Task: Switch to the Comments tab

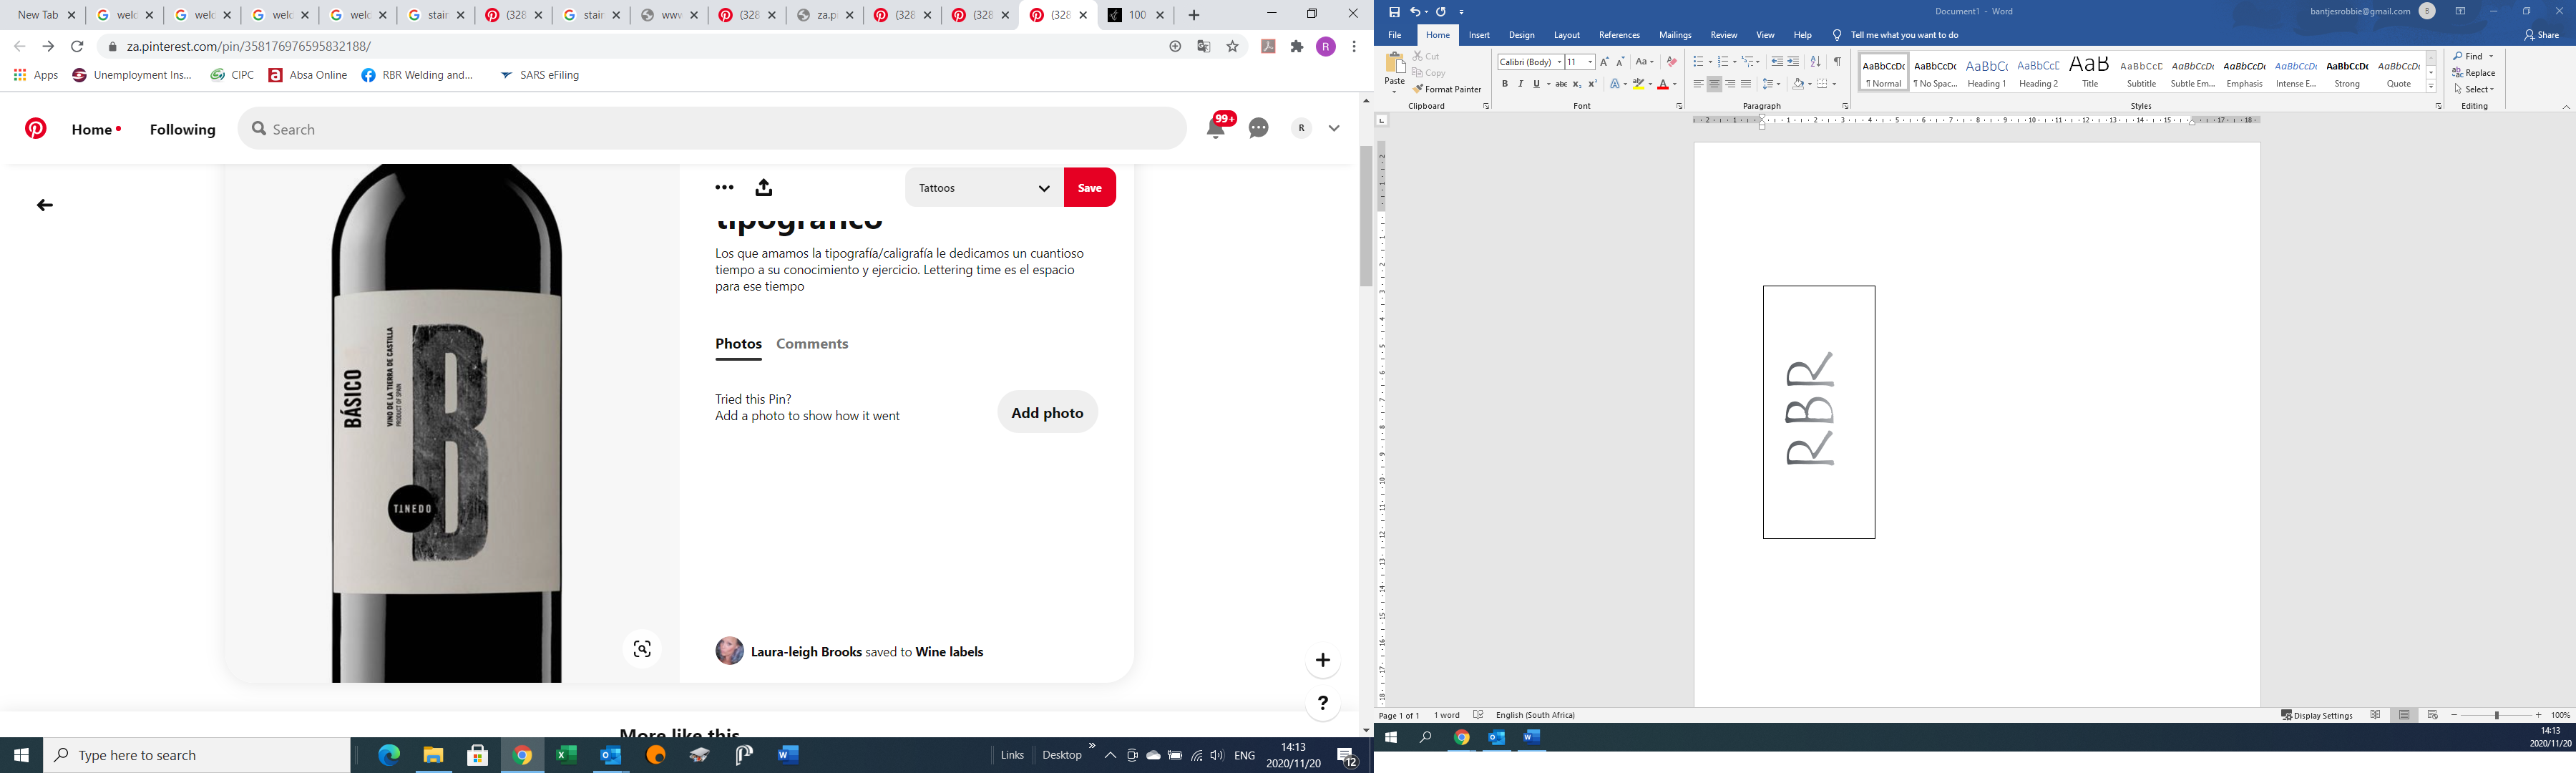Action: [x=812, y=344]
